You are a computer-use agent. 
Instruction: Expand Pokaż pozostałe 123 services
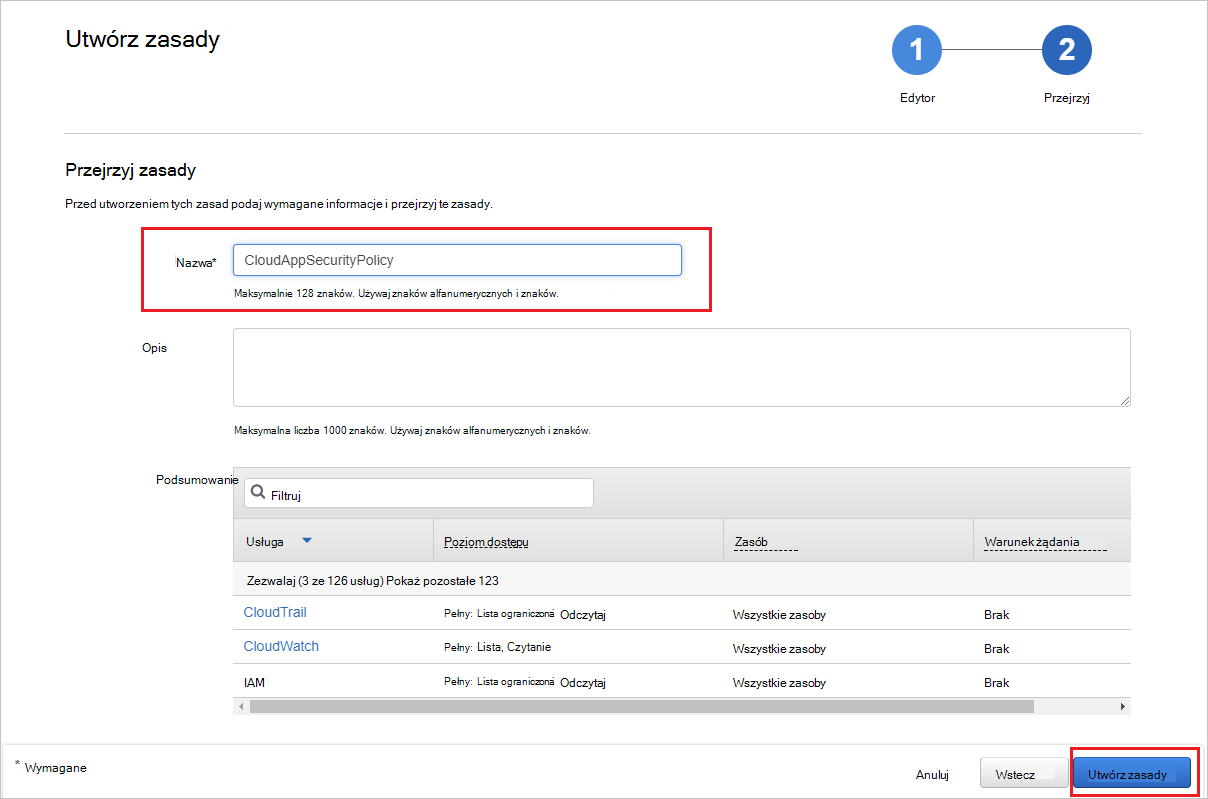[449, 580]
